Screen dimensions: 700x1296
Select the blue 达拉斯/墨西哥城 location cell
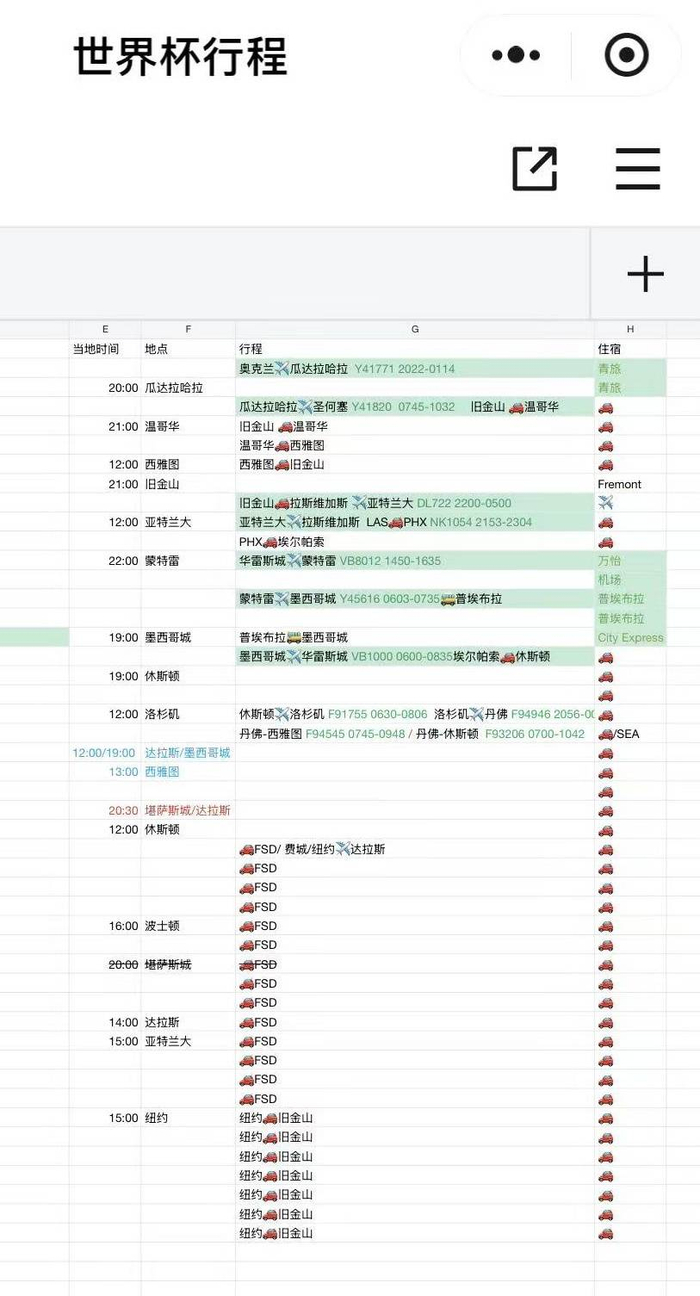[x=188, y=753]
